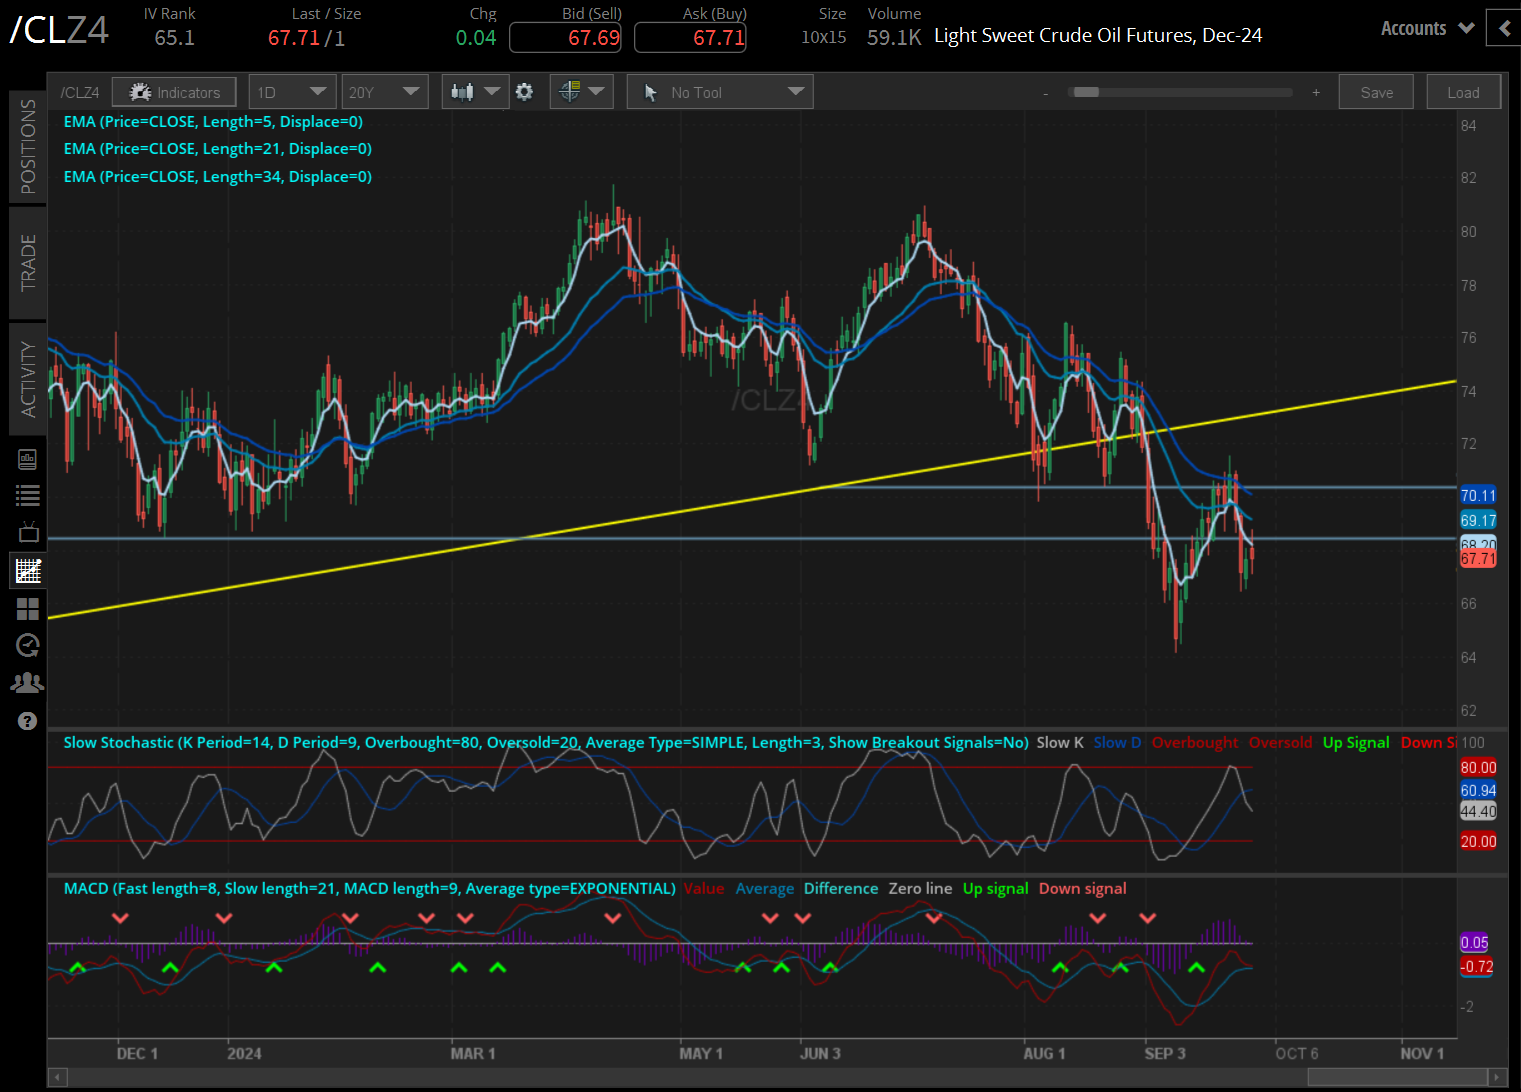Open the candlestick chart type dropdown
The height and width of the screenshot is (1092, 1521).
[475, 92]
